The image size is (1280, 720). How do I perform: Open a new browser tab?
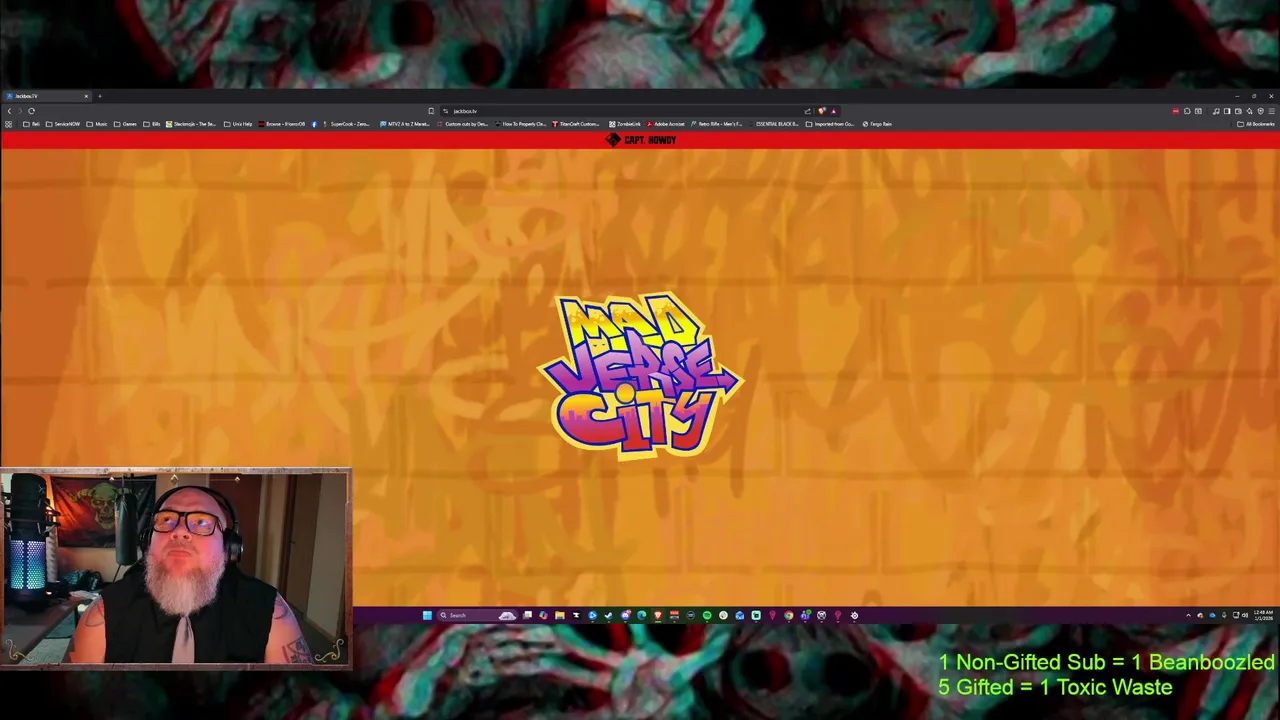coord(100,96)
